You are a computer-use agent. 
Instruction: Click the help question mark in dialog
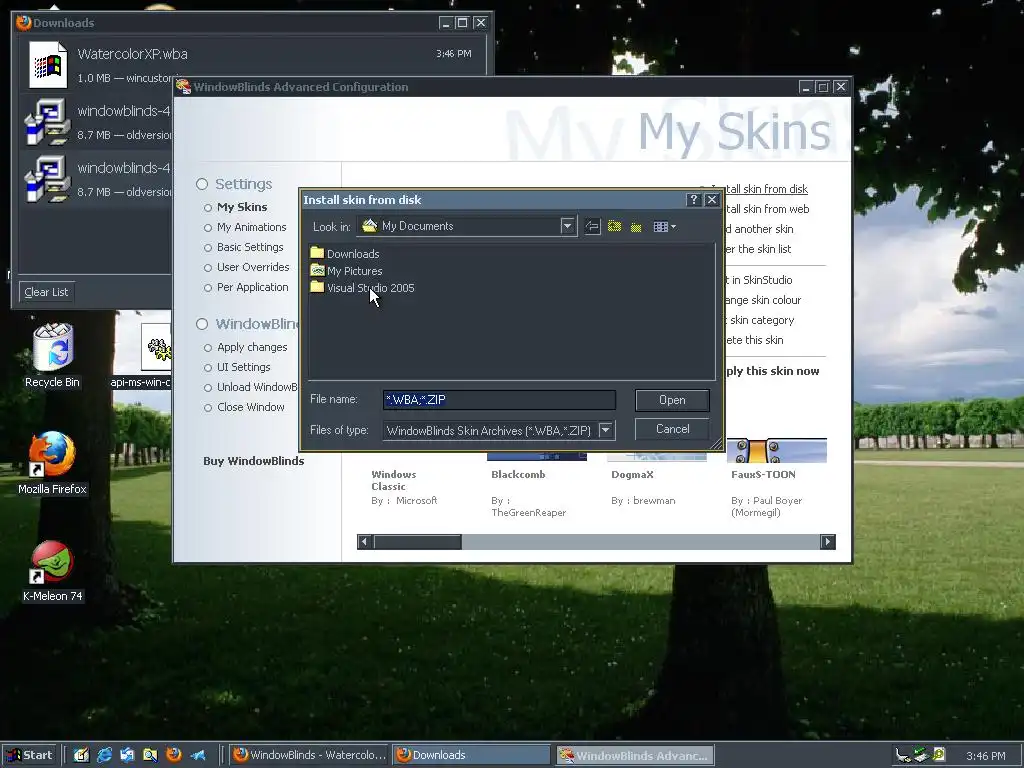(x=694, y=200)
